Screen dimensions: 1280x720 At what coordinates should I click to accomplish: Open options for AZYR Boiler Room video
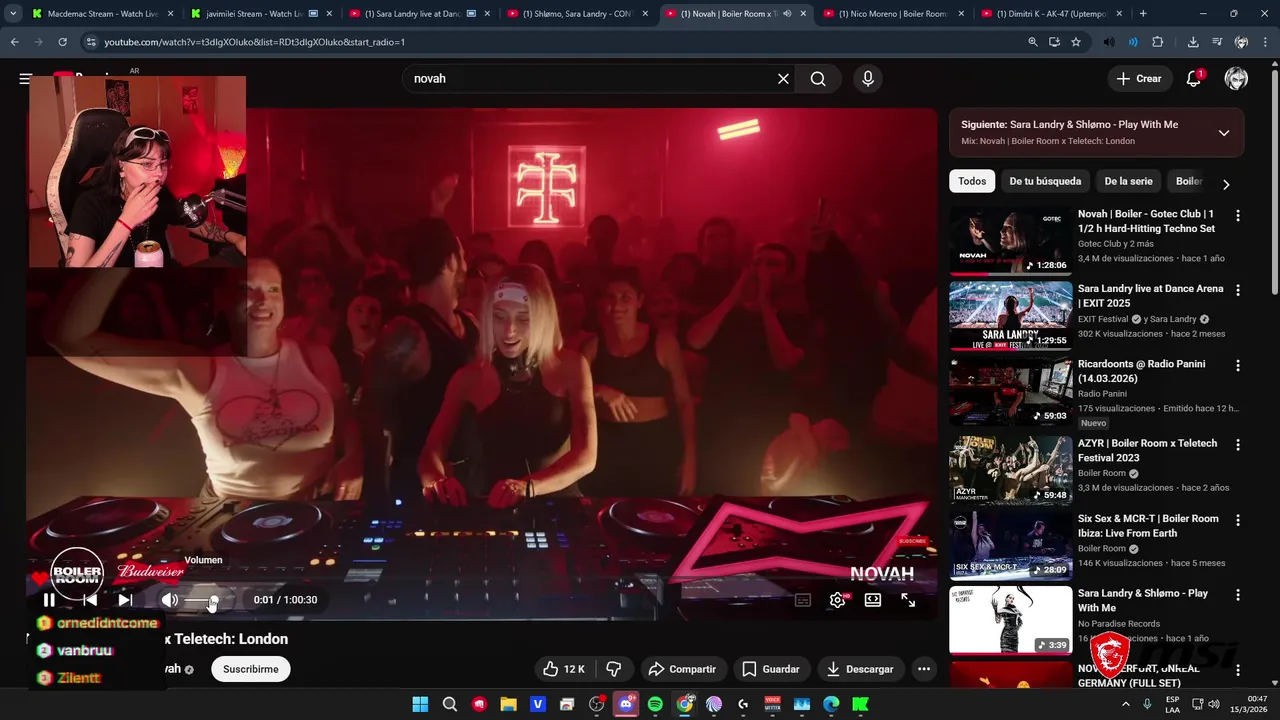[1238, 445]
